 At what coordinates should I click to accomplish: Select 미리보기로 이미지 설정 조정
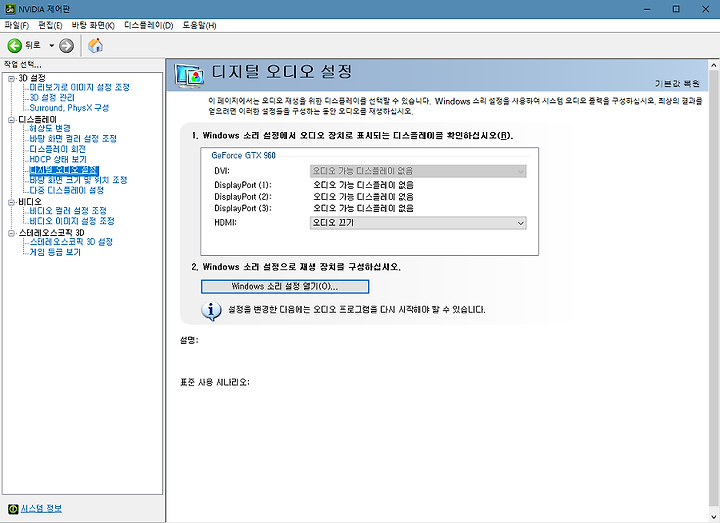[x=79, y=87]
